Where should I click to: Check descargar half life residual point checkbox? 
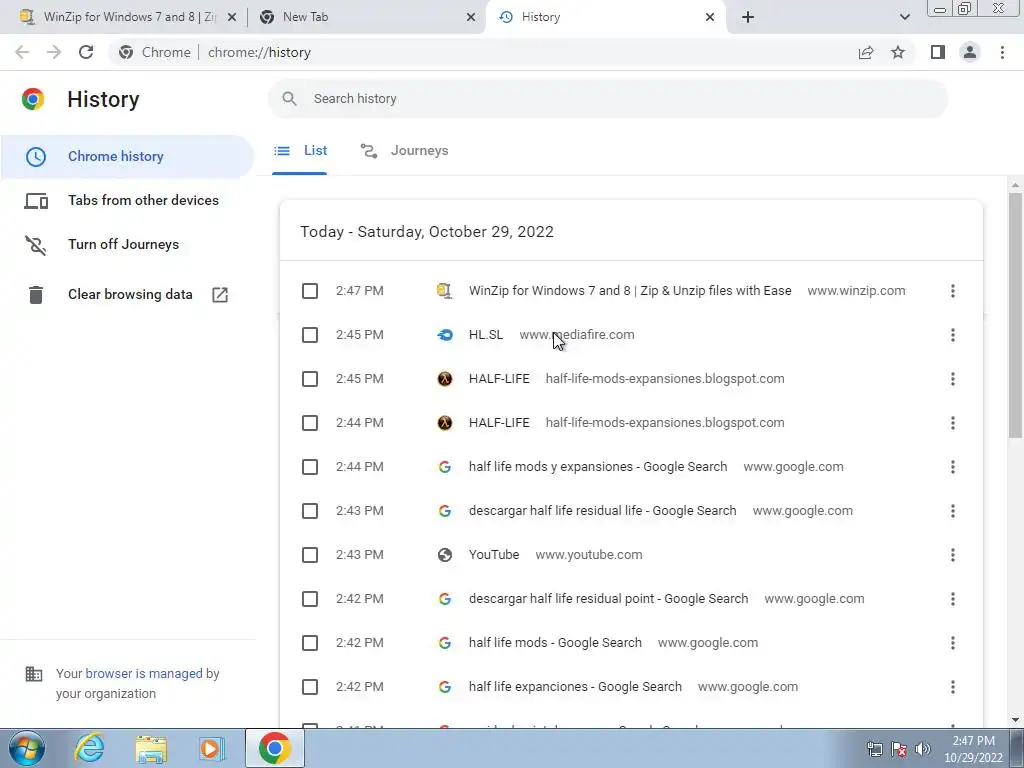pos(310,599)
